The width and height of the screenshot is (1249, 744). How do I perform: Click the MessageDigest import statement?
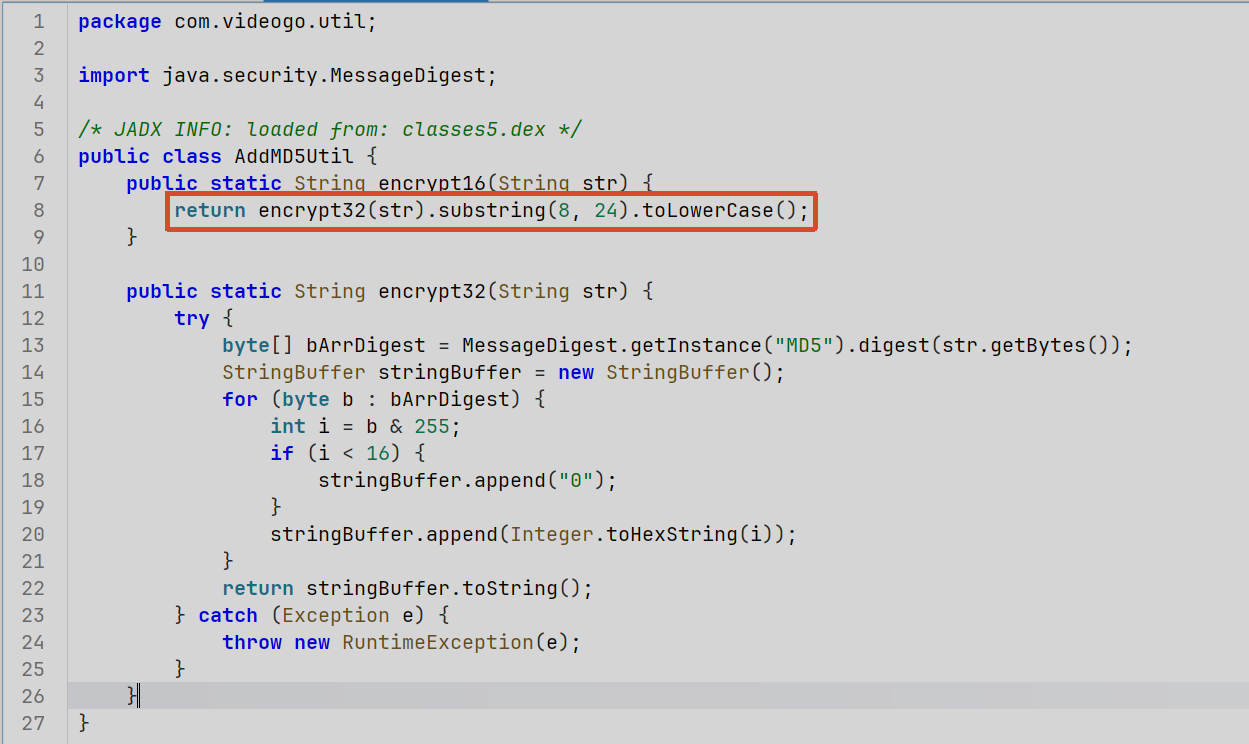pyautogui.click(x=287, y=75)
